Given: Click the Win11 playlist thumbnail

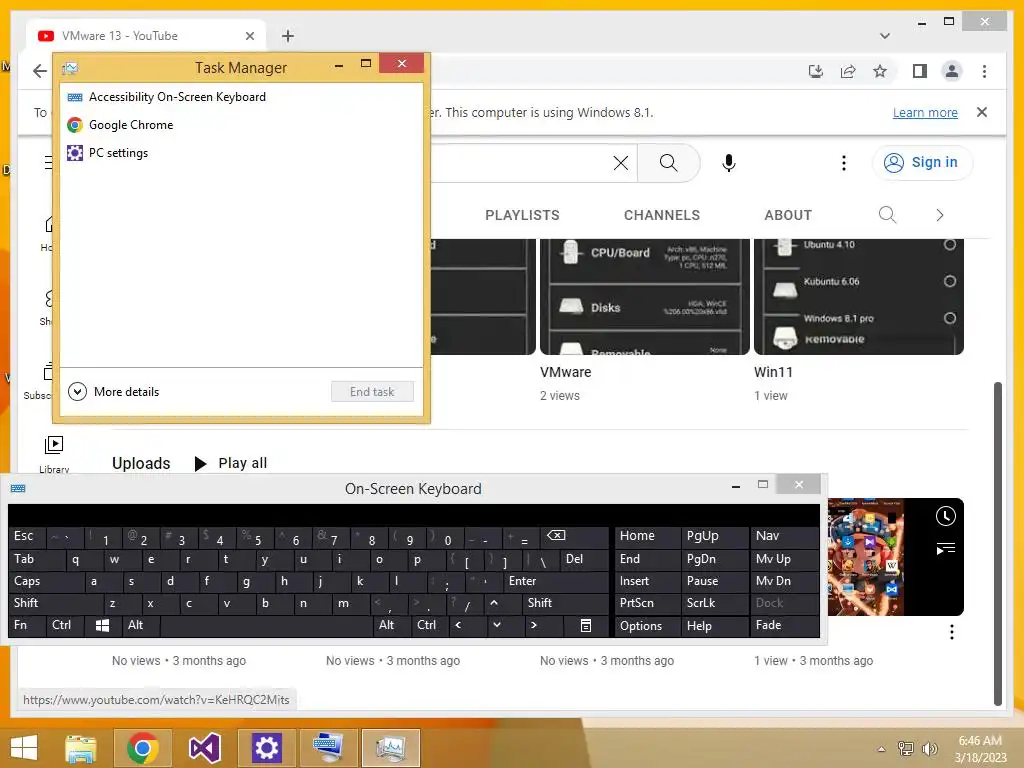Looking at the screenshot, I should [859, 297].
